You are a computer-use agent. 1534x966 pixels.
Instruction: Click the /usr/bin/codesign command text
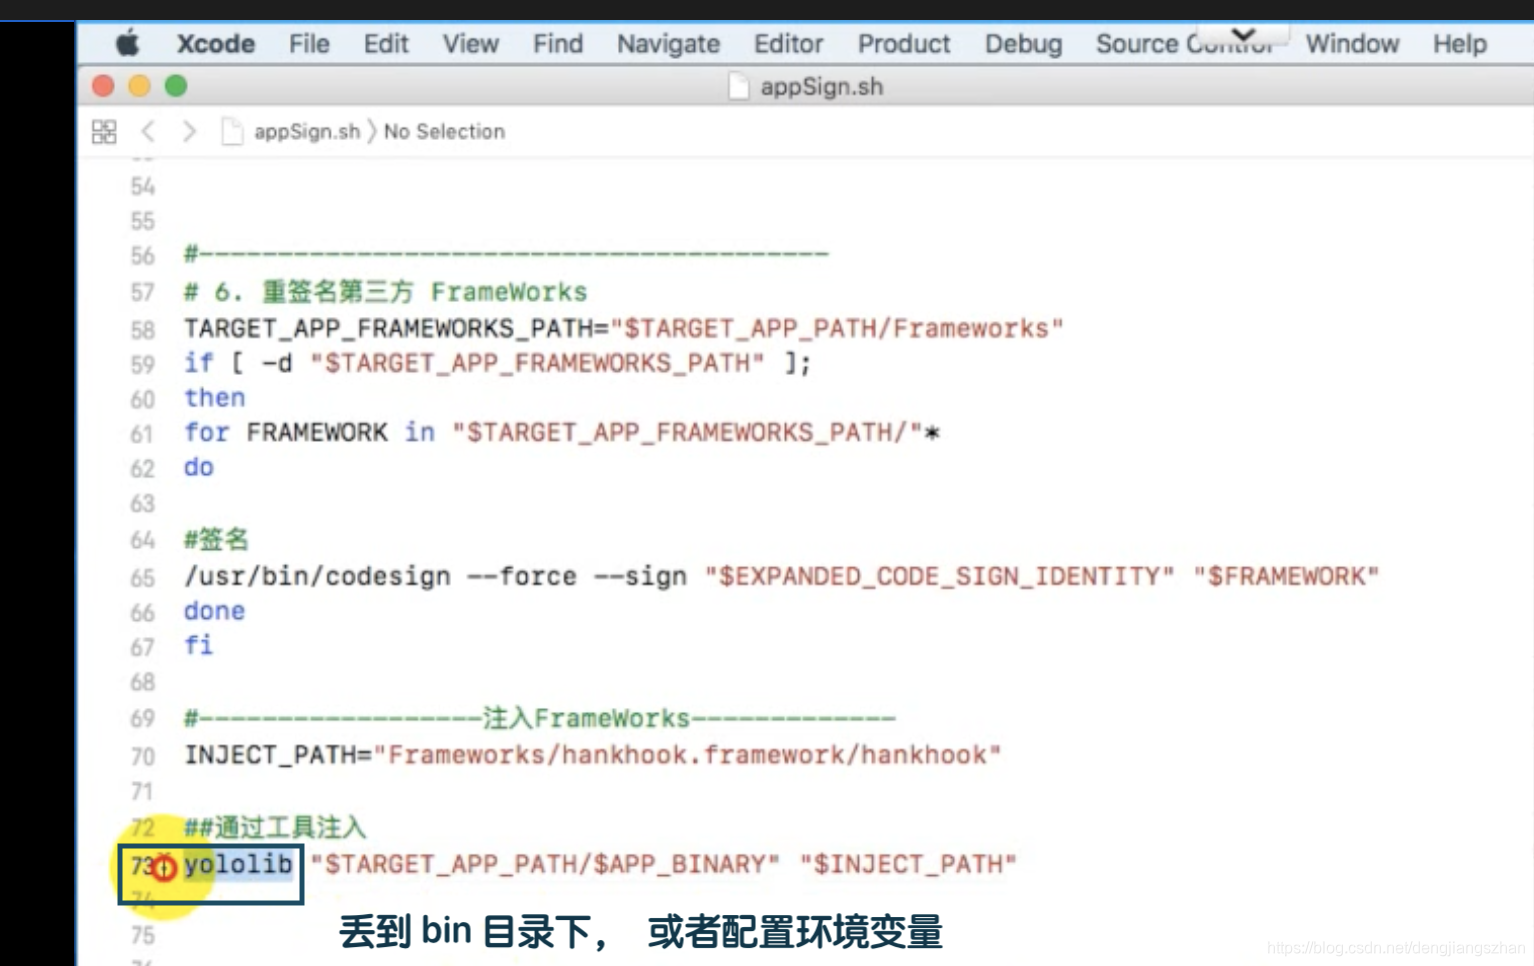coord(317,576)
